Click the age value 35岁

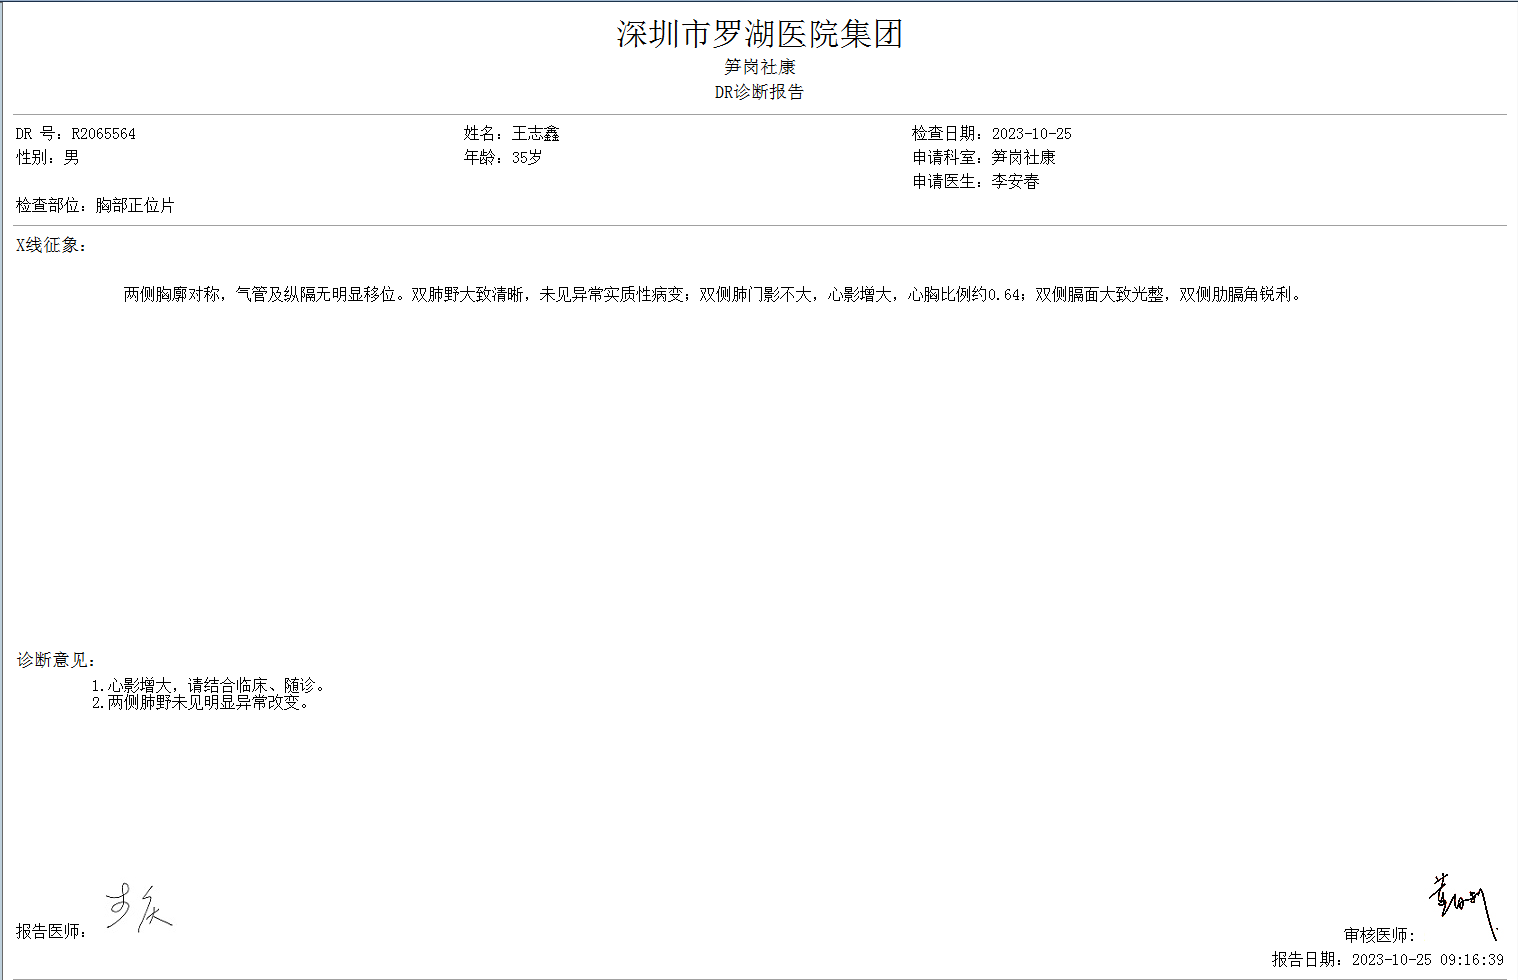527,158
